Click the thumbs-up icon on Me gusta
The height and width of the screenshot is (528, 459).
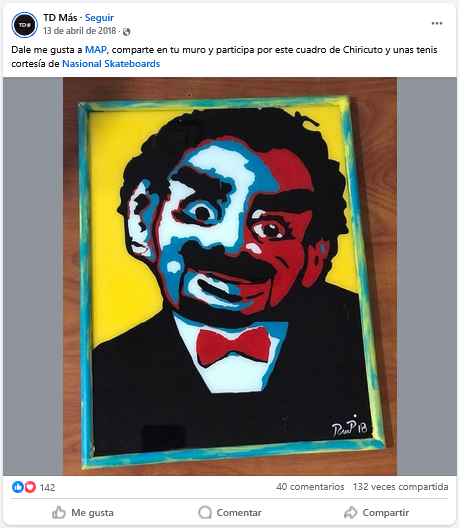[x=59, y=512]
